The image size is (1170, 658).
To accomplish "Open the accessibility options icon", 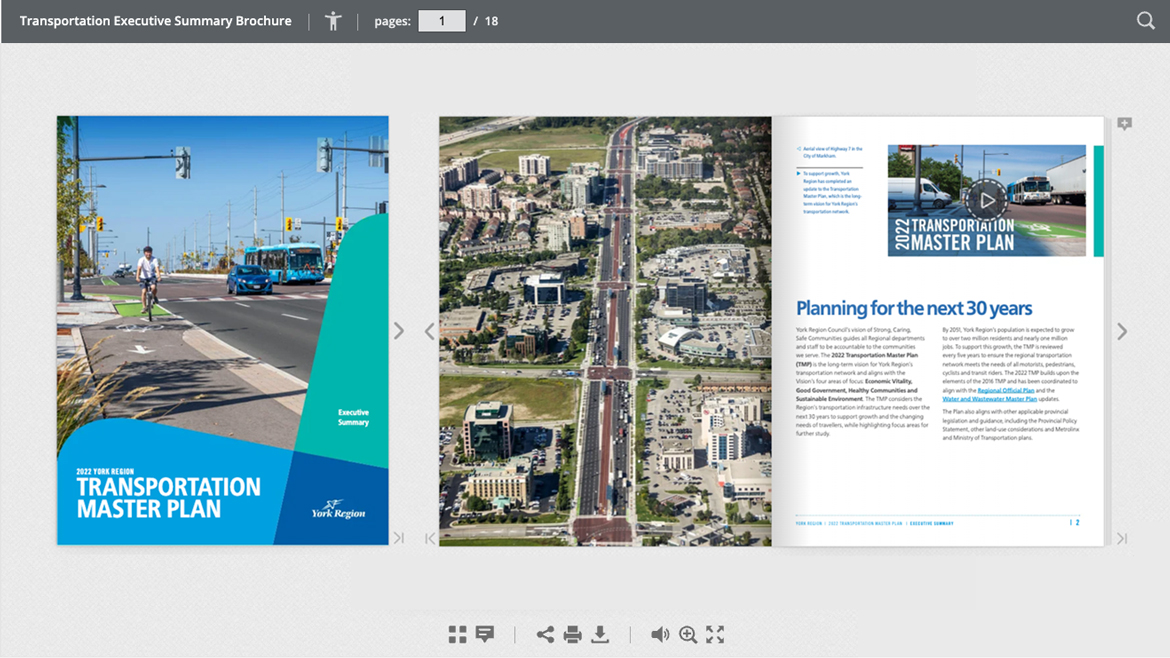I will pyautogui.click(x=333, y=21).
